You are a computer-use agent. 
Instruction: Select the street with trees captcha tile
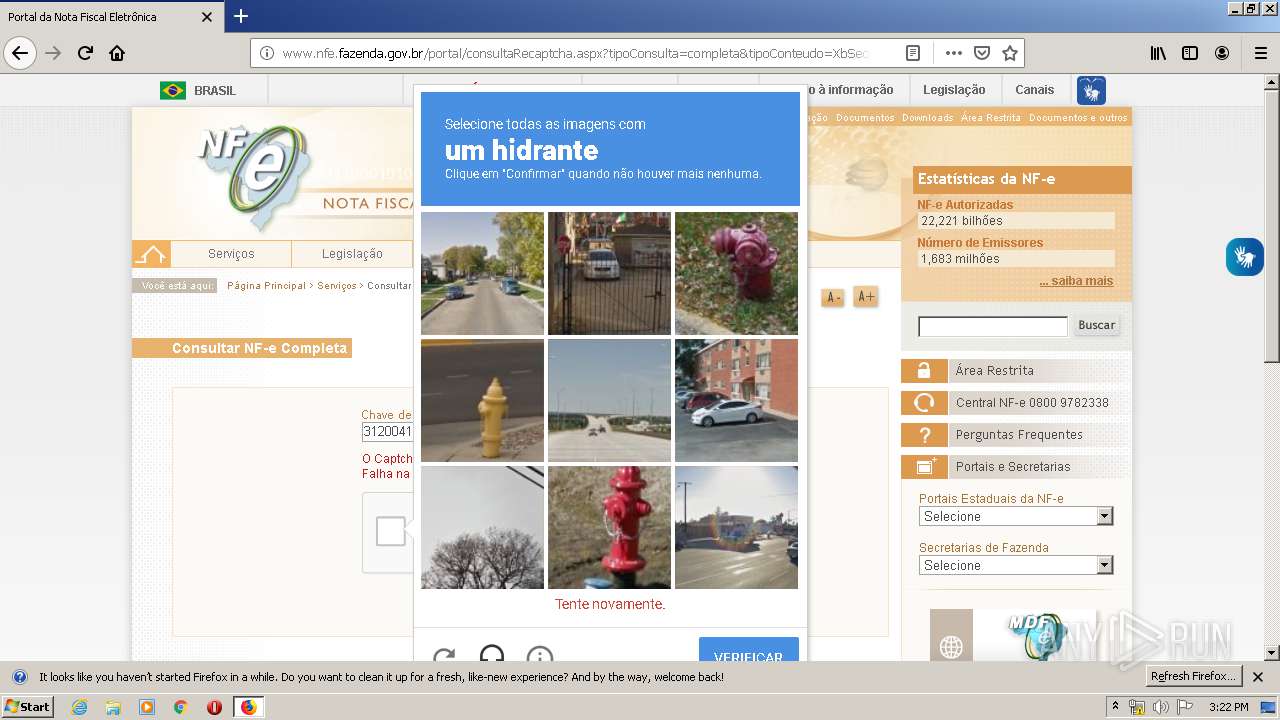482,273
